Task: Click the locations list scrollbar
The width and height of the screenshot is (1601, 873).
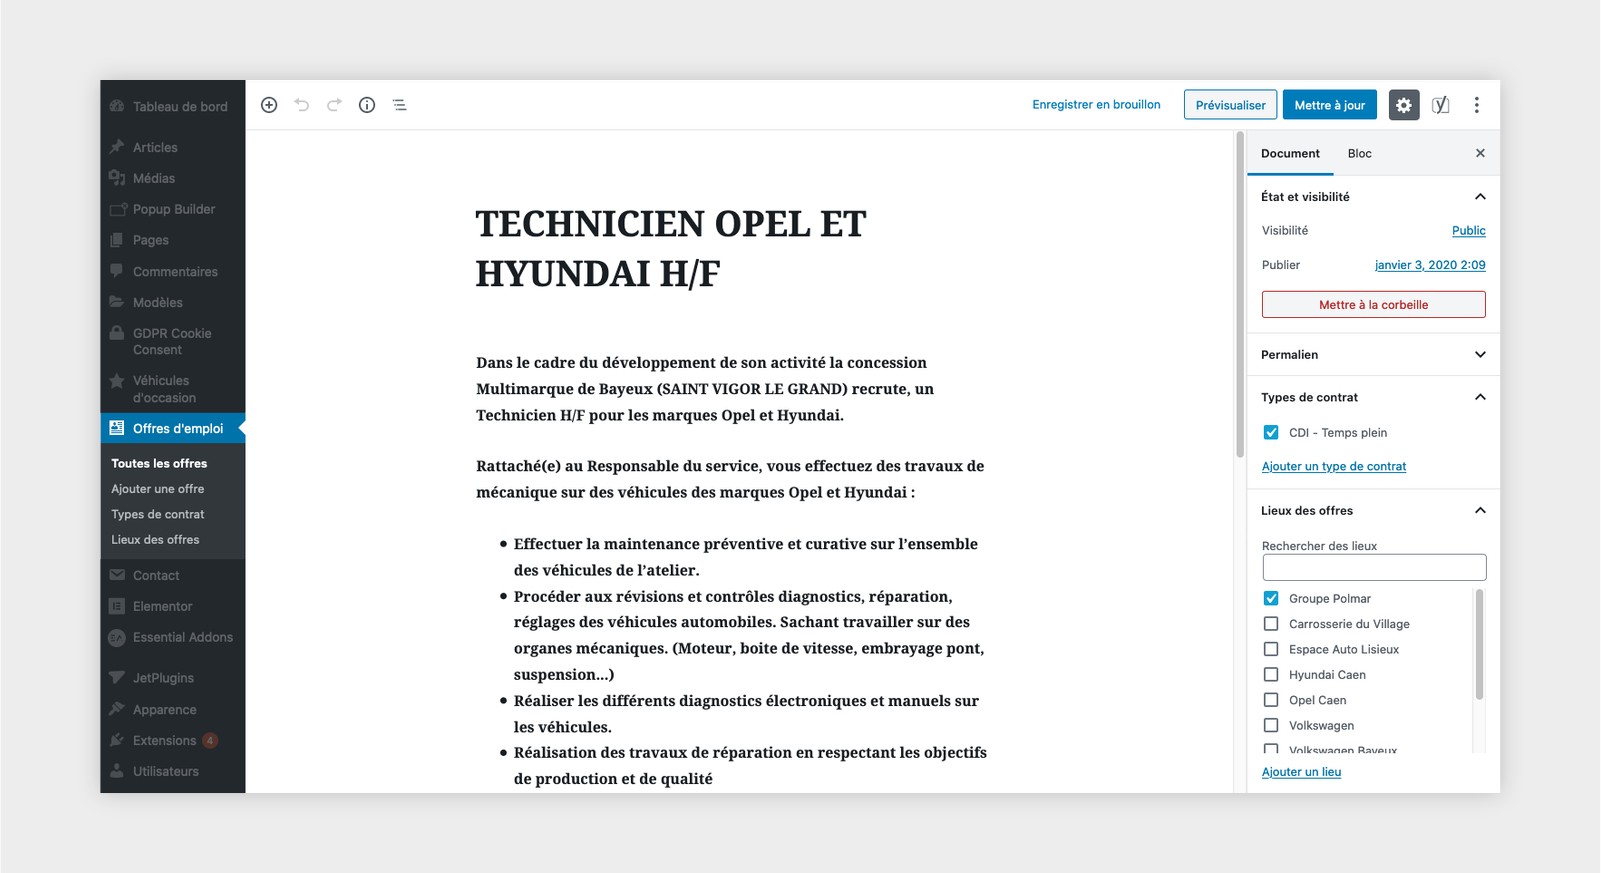Action: click(1479, 645)
